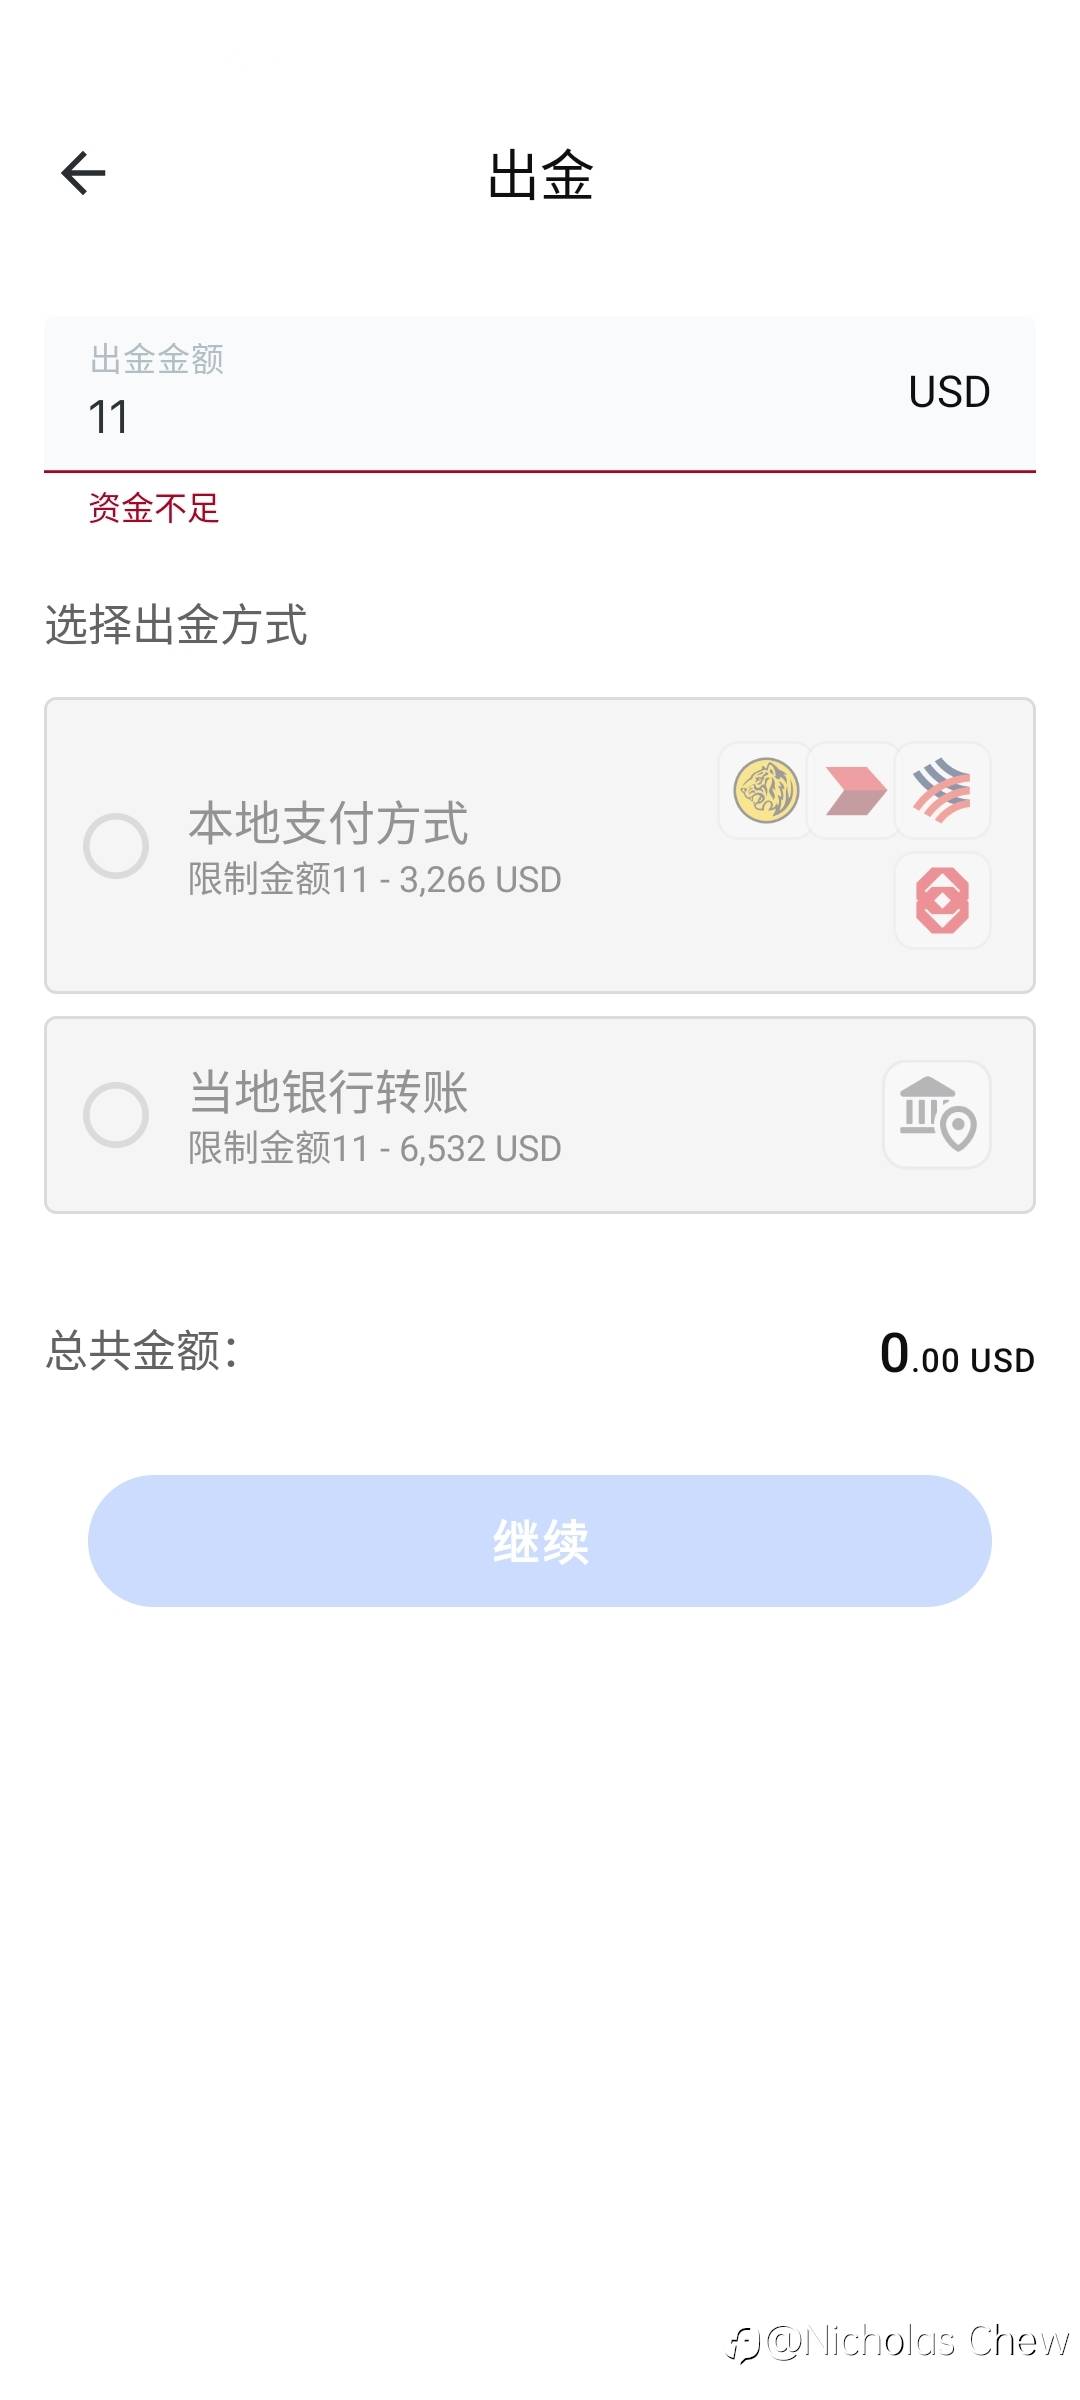The height and width of the screenshot is (2400, 1080).
Task: Click the 选择出金方式 section heading
Action: pyautogui.click(x=176, y=625)
